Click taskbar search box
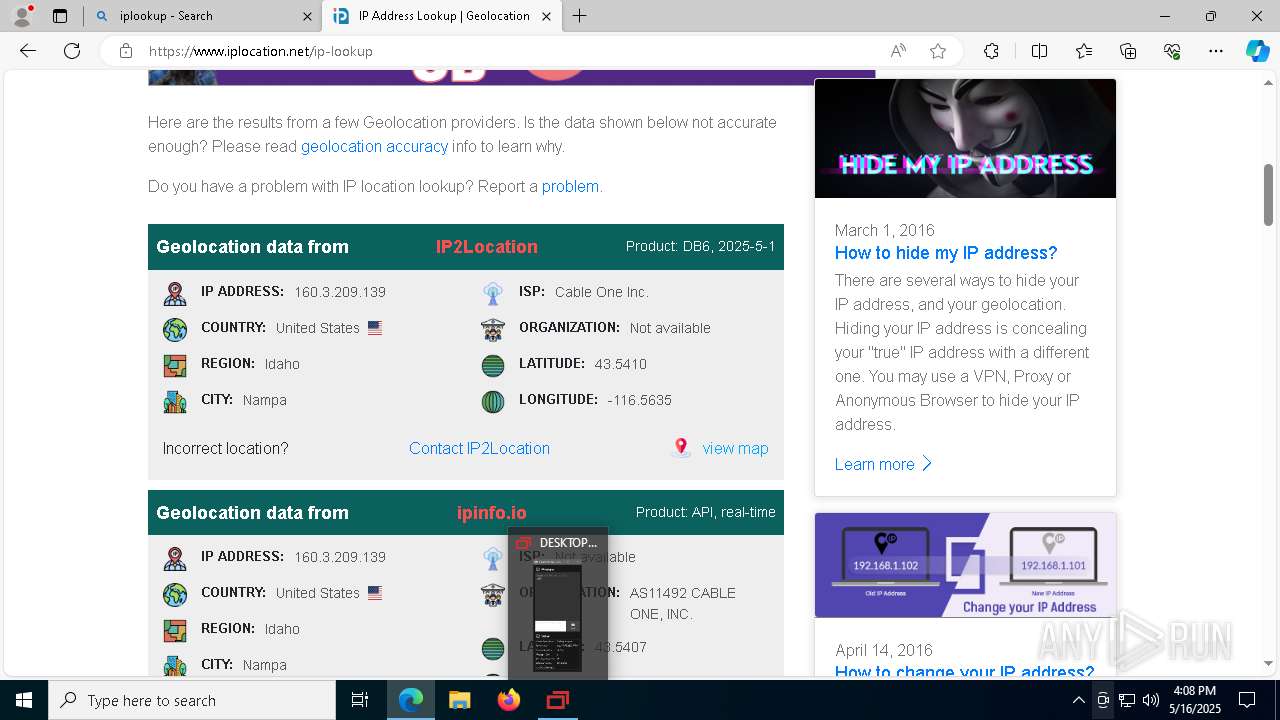Screen dimensions: 1280x720 [x=192, y=700]
